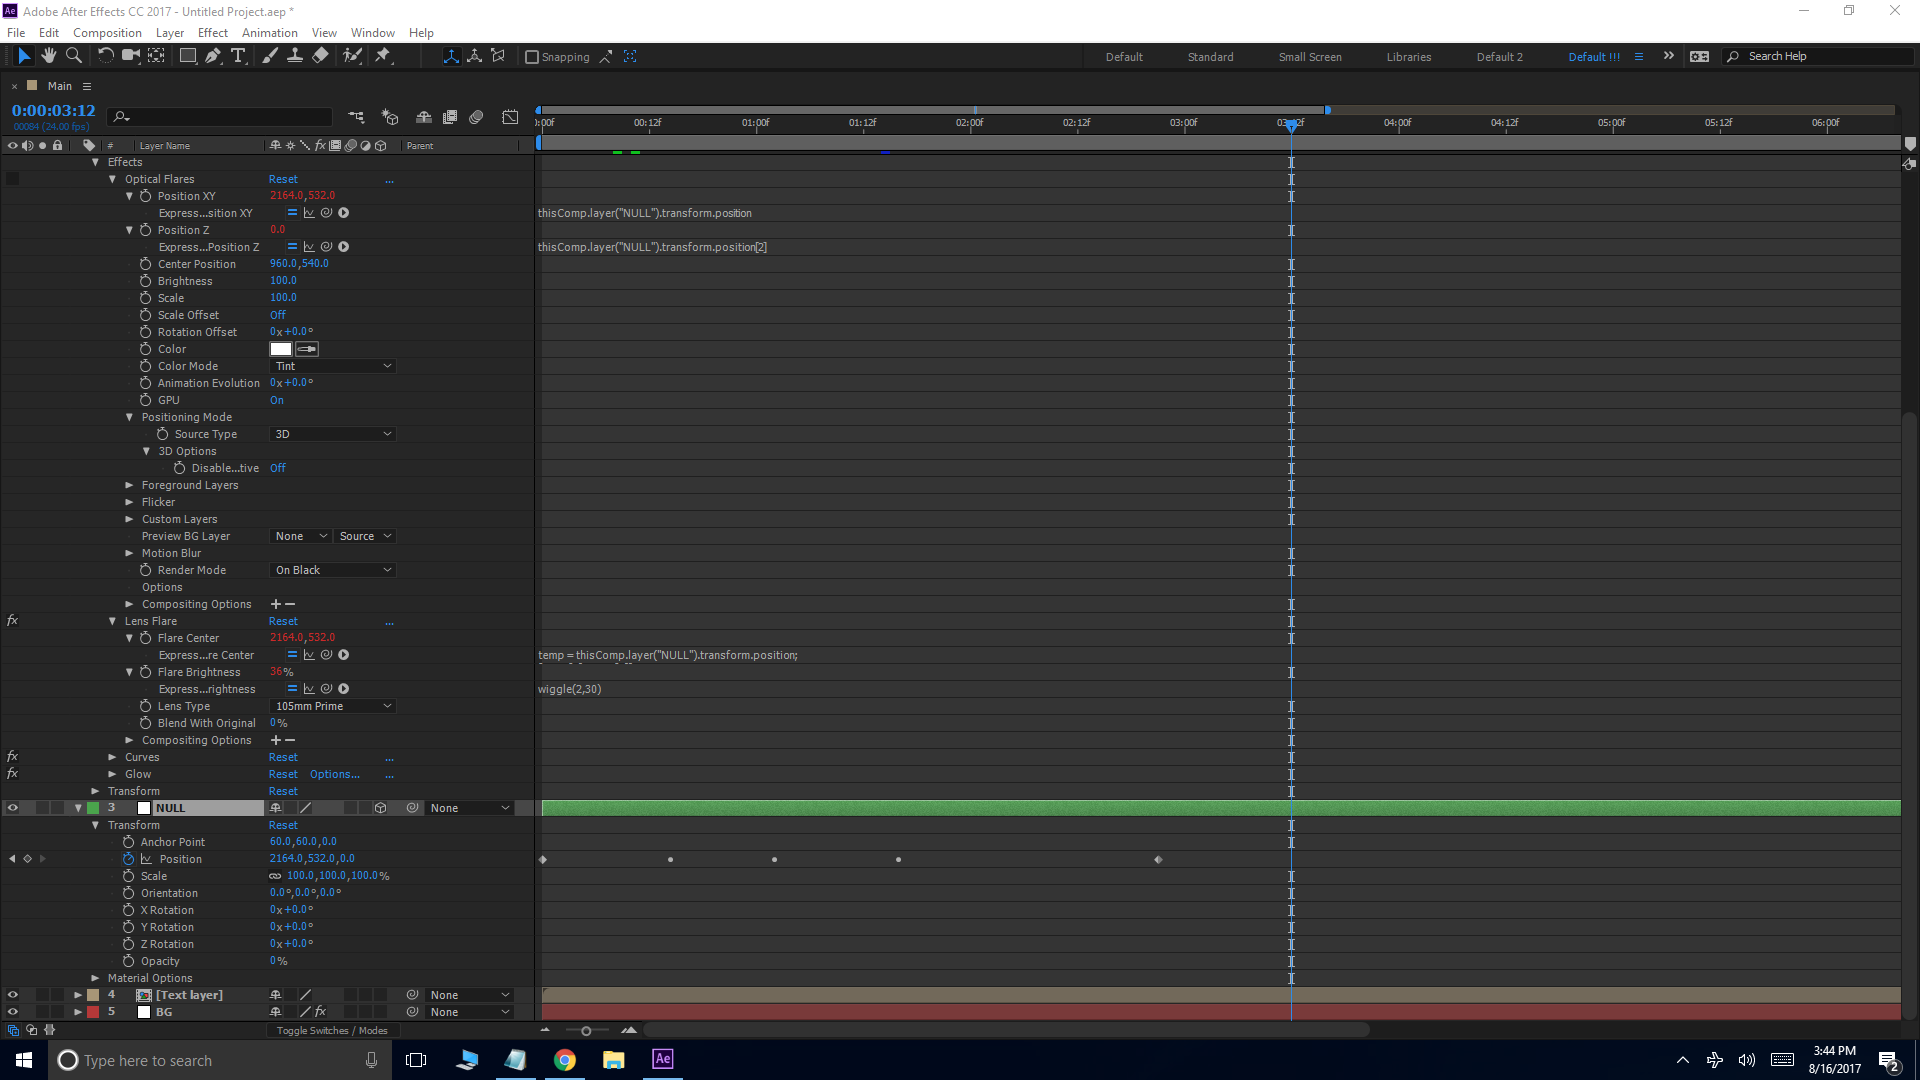Click the white Color swatch
Screen dimensions: 1920x1080
(x=281, y=349)
